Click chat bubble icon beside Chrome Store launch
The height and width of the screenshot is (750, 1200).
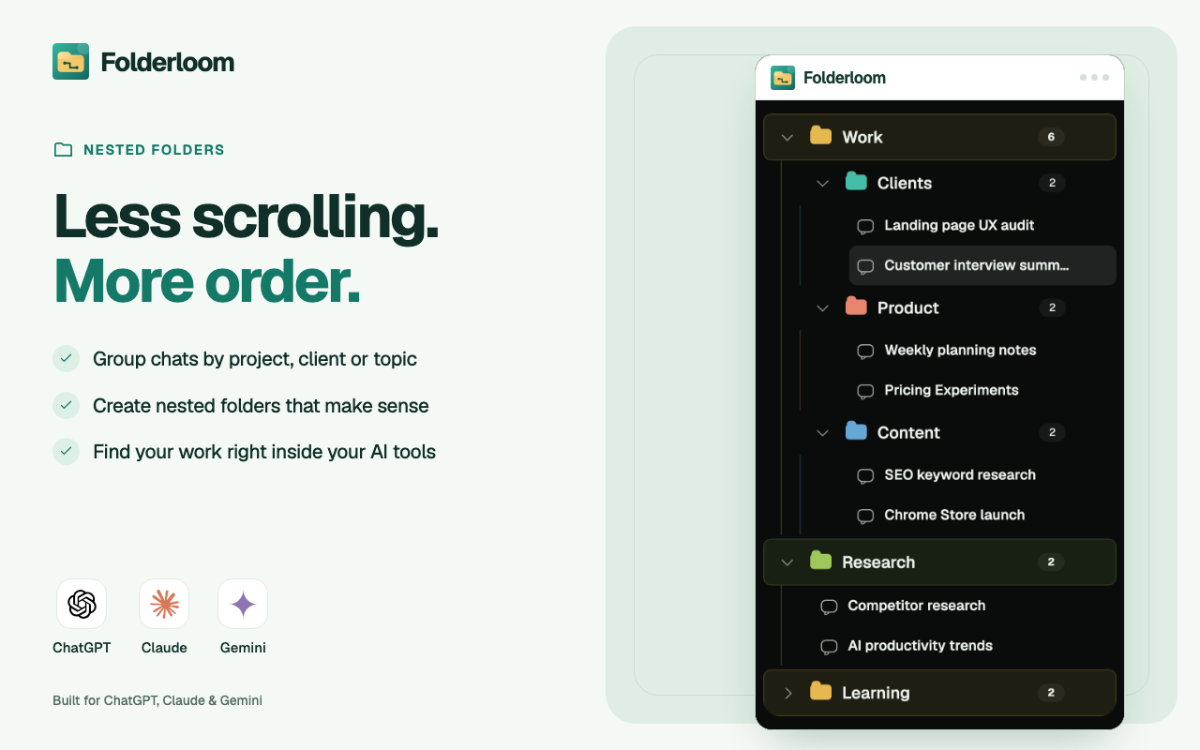pyautogui.click(x=866, y=516)
